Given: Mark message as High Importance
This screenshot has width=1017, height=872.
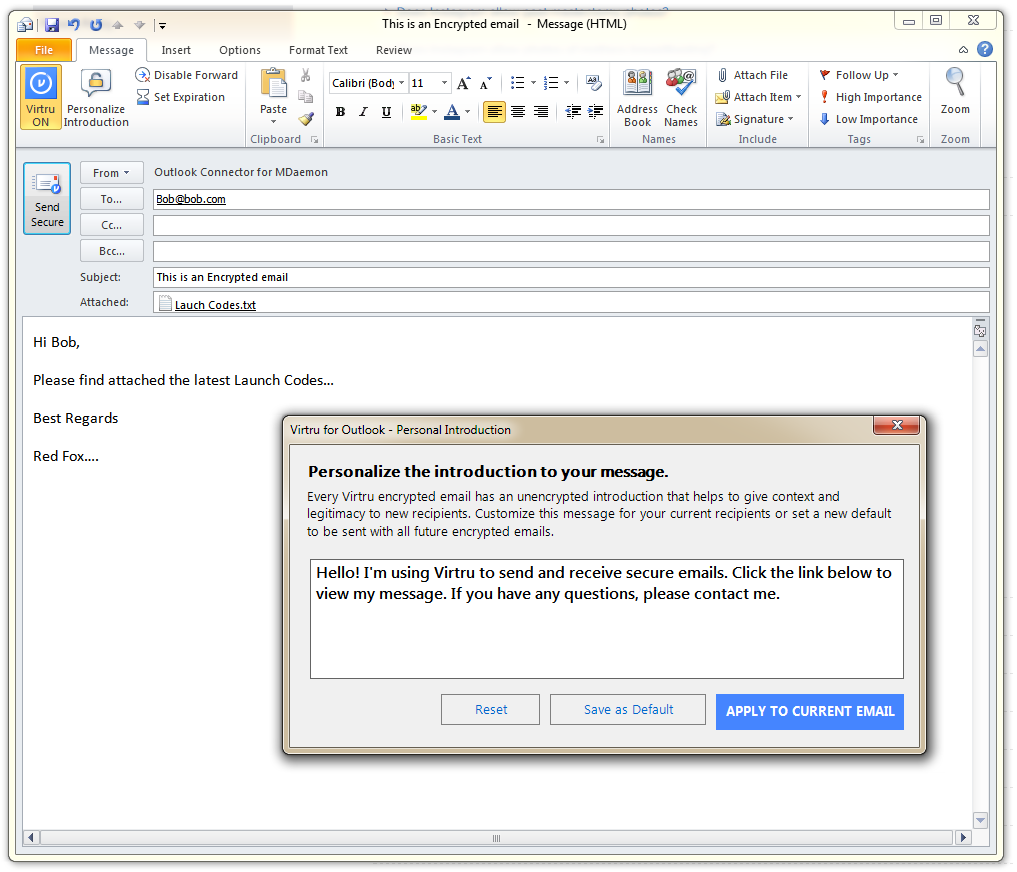Looking at the screenshot, I should click(x=870, y=97).
